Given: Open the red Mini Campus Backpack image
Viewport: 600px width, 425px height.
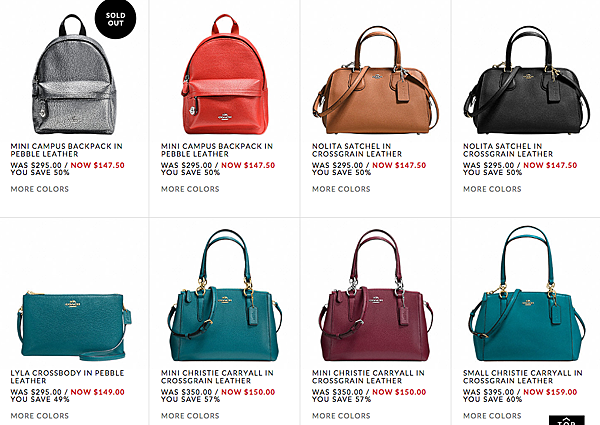Looking at the screenshot, I should 225,75.
